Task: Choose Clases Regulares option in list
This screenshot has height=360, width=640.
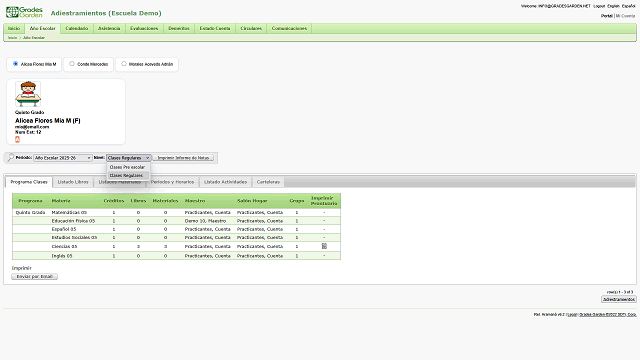Action: click(128, 175)
